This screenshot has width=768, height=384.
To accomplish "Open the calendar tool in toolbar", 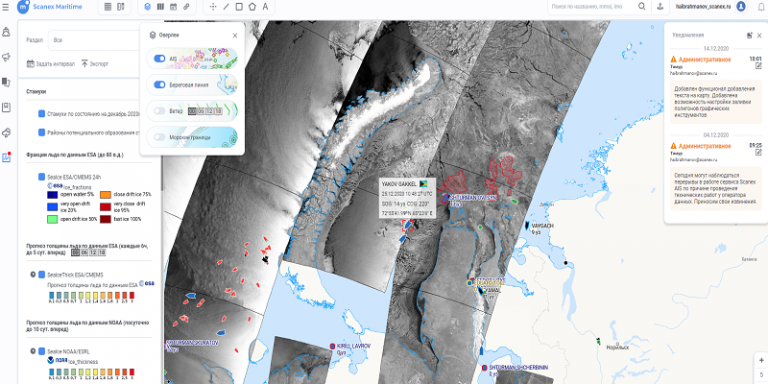I will click(x=173, y=7).
